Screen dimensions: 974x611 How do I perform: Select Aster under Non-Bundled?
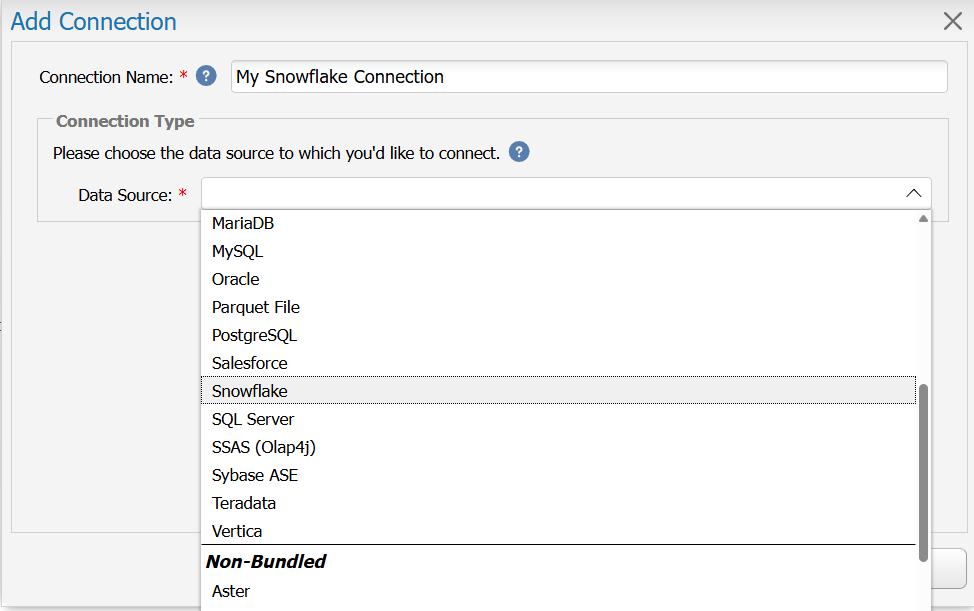coord(558,591)
